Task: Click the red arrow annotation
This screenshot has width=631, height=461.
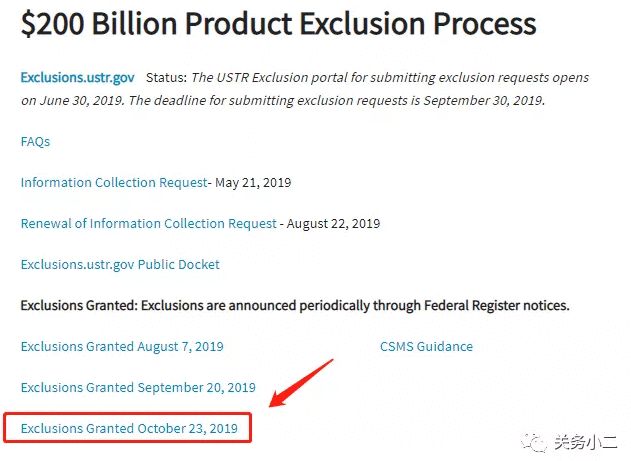Action: (301, 383)
